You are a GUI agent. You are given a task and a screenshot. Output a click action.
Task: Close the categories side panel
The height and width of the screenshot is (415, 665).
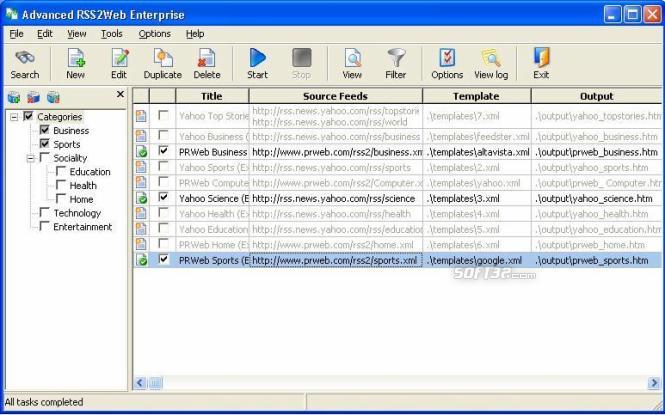(x=120, y=94)
